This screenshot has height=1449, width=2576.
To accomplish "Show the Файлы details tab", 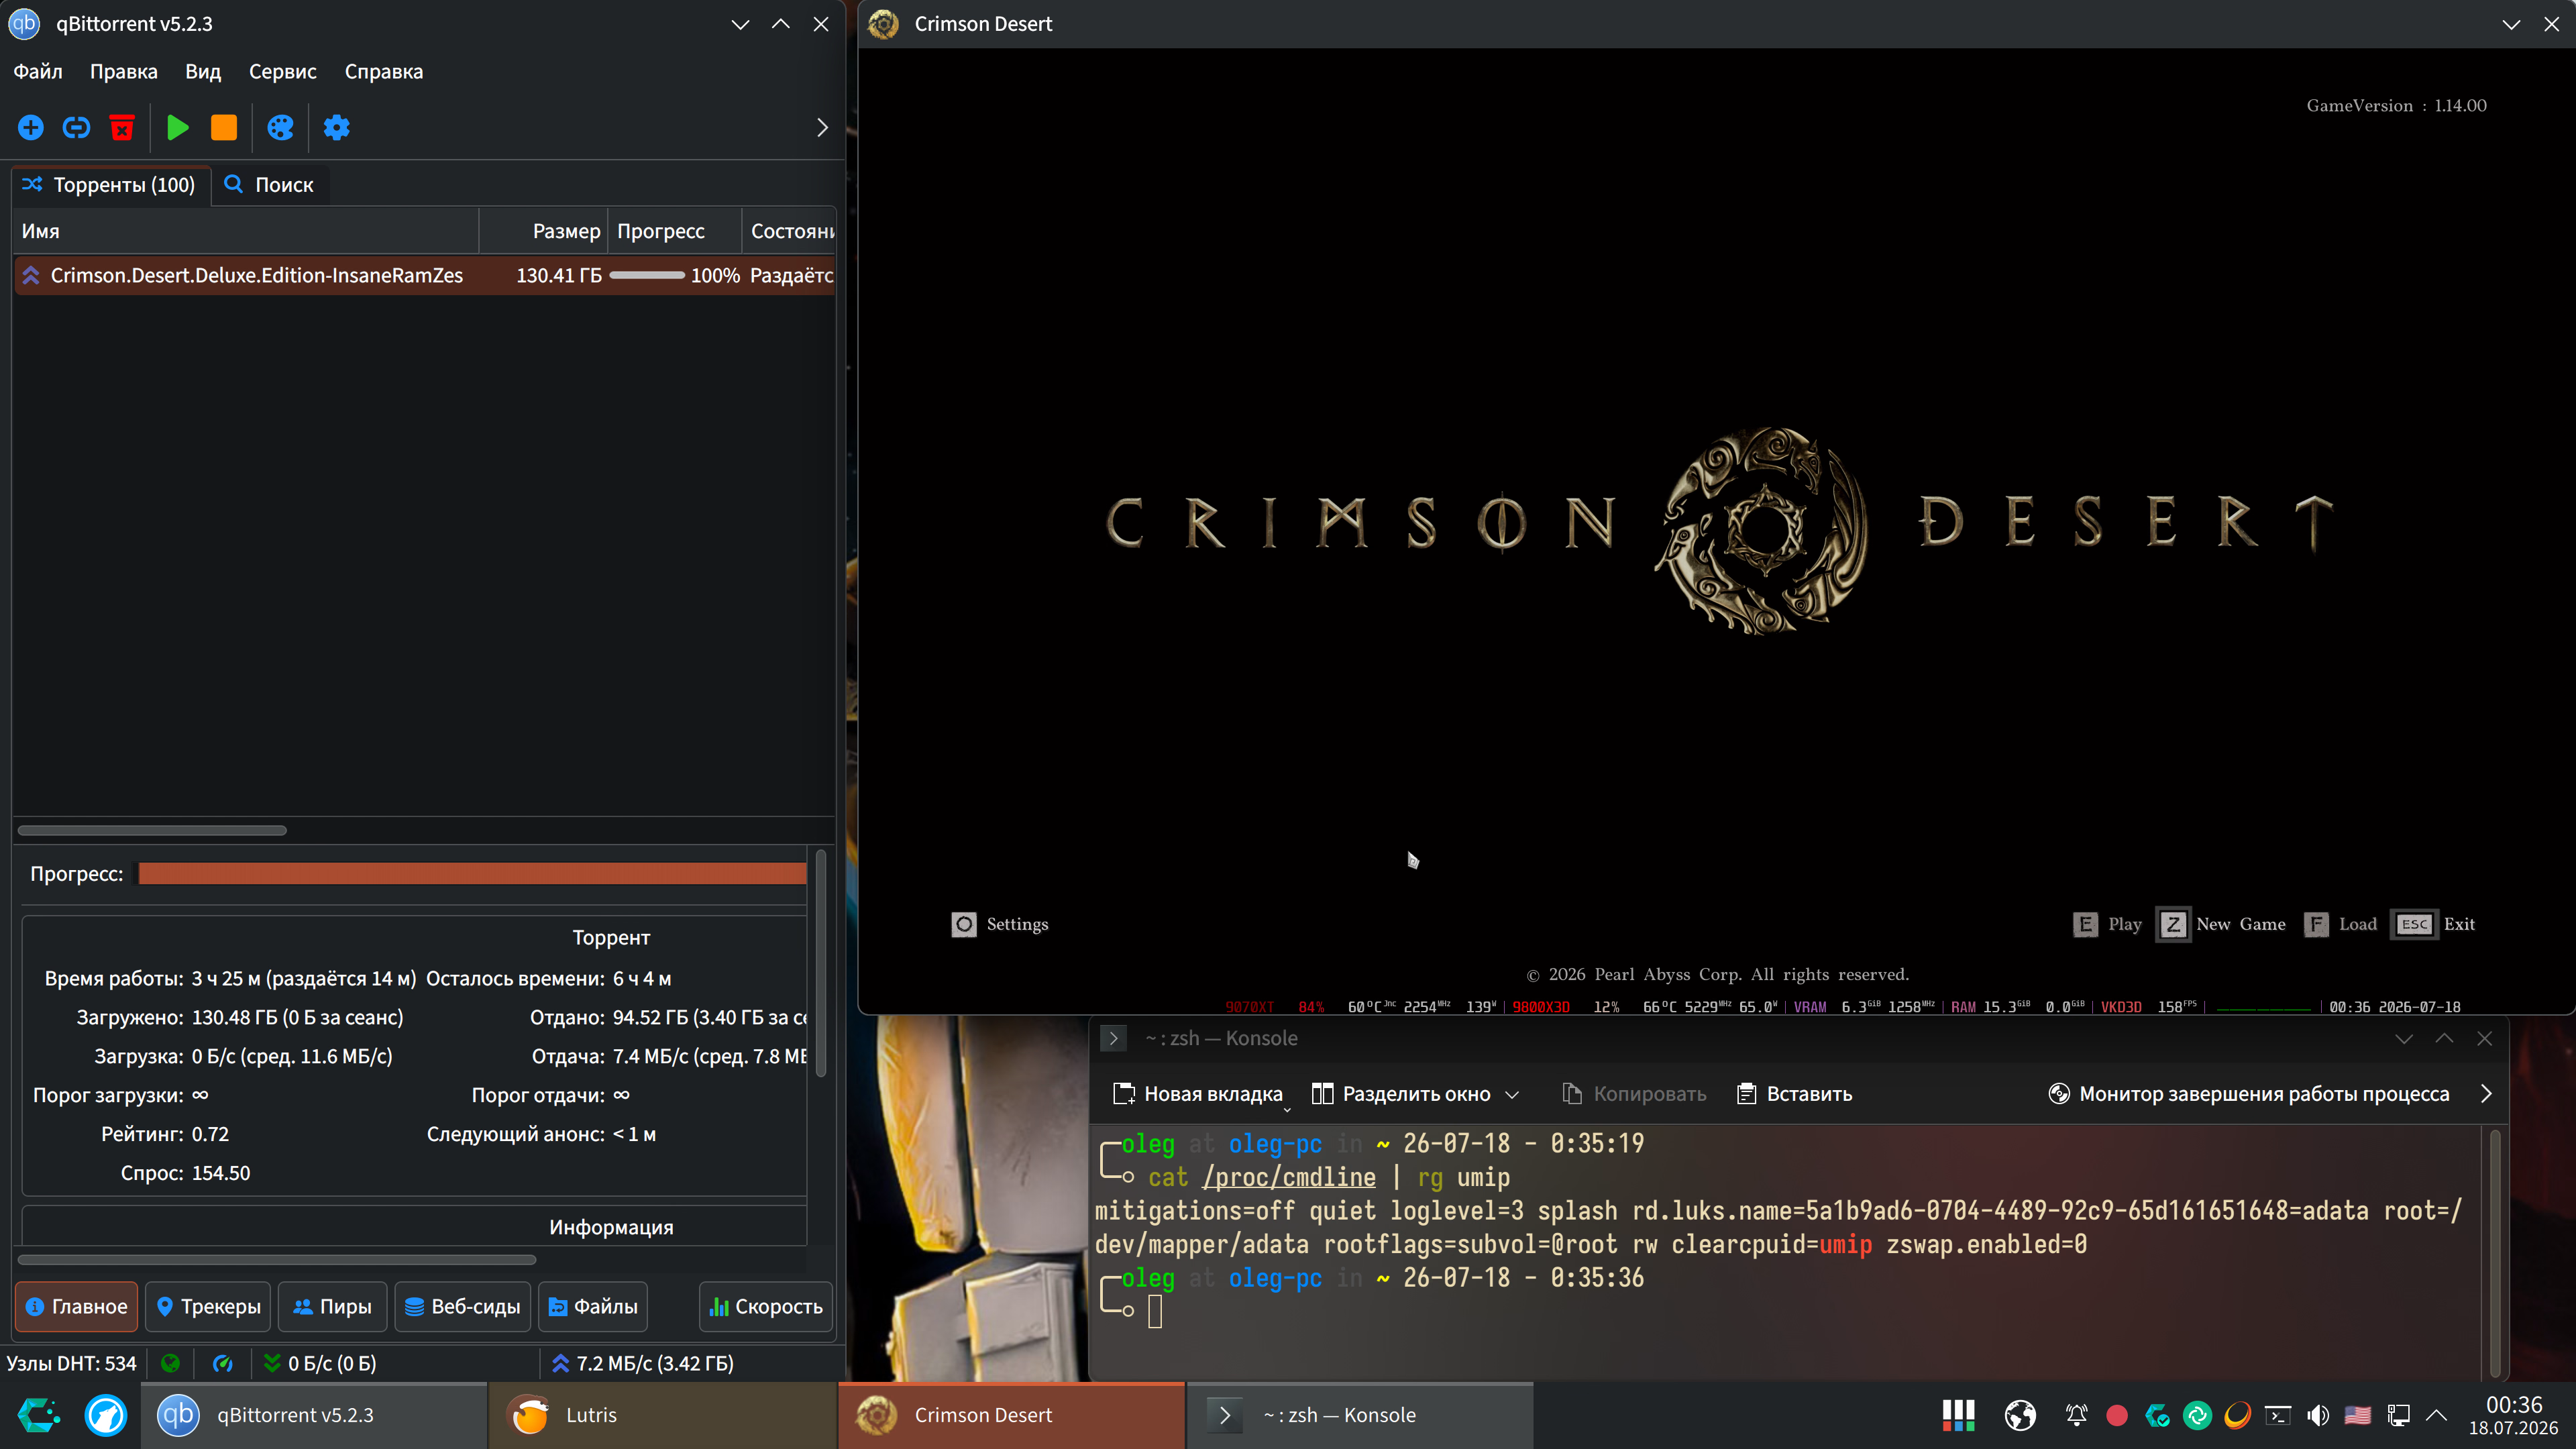I will point(593,1306).
